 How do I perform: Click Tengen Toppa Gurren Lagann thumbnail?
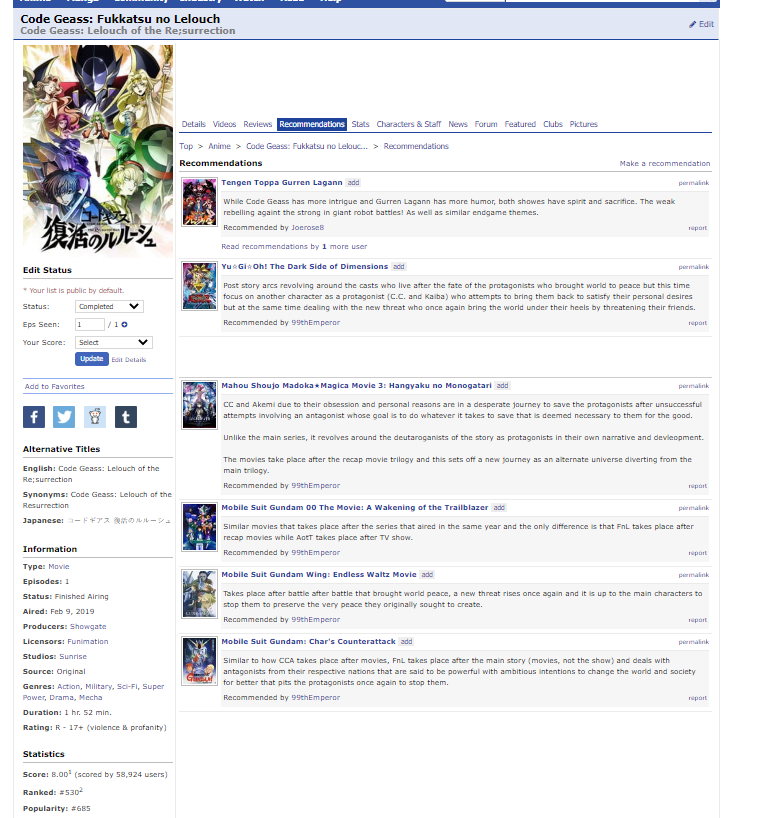click(199, 202)
